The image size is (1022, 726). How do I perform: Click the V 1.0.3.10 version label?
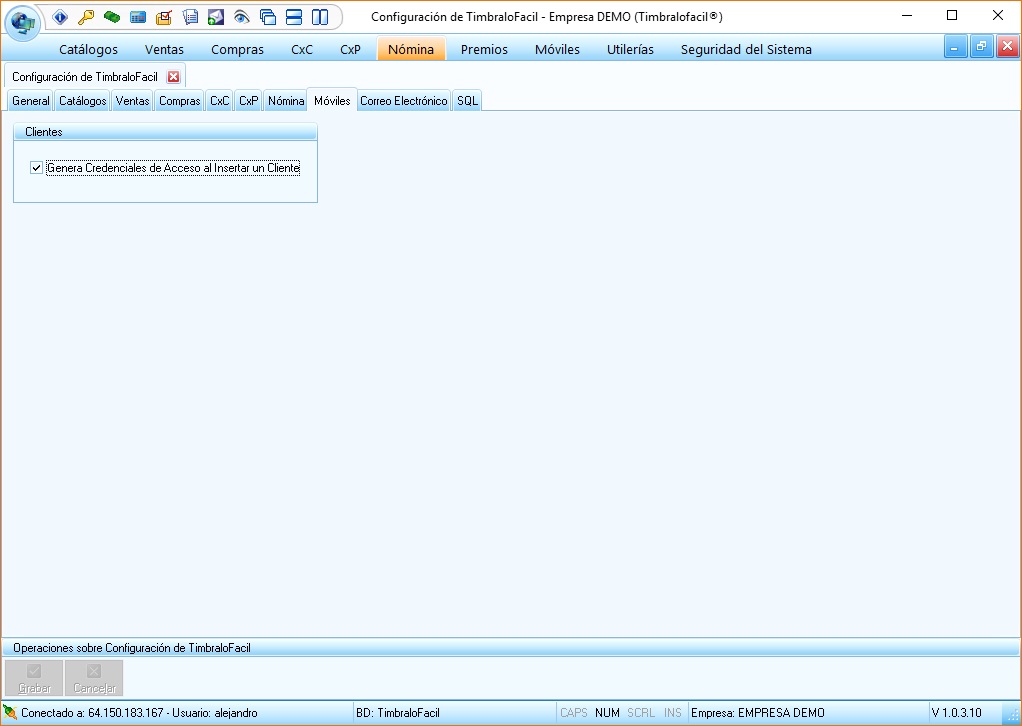tap(956, 713)
